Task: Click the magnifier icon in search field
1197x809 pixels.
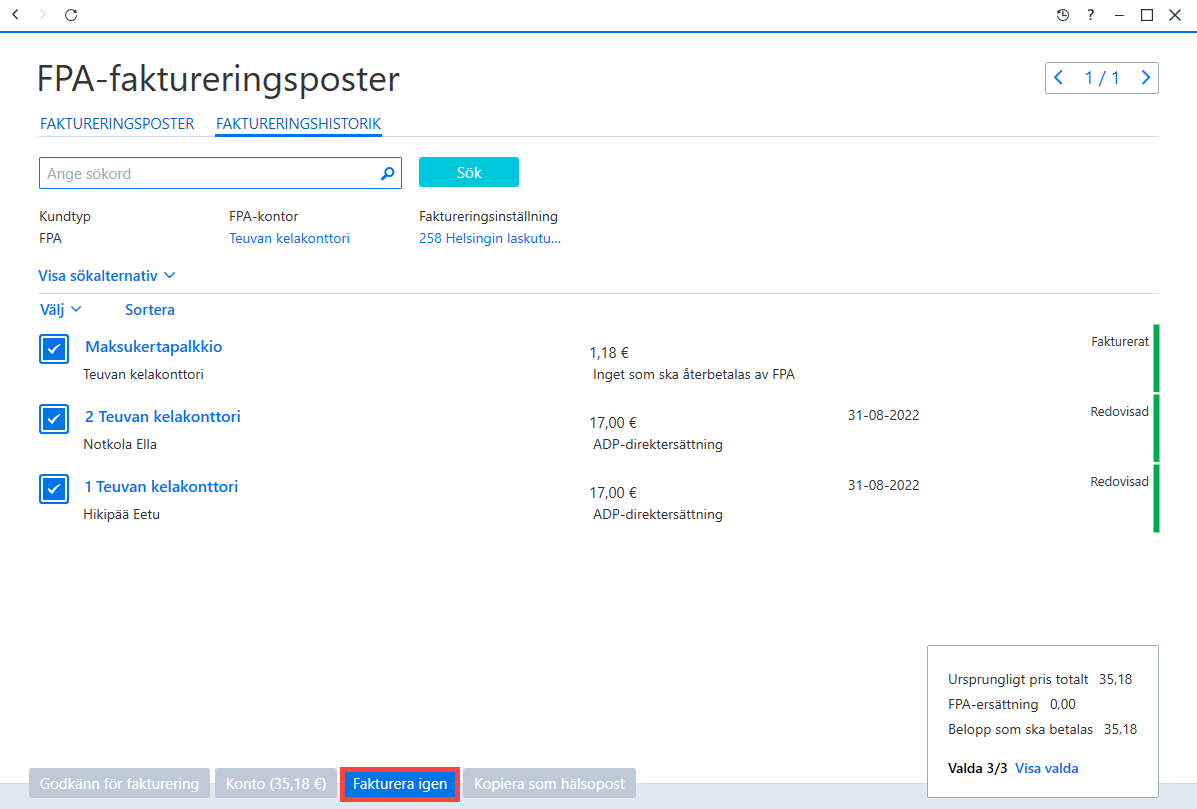Action: tap(388, 174)
